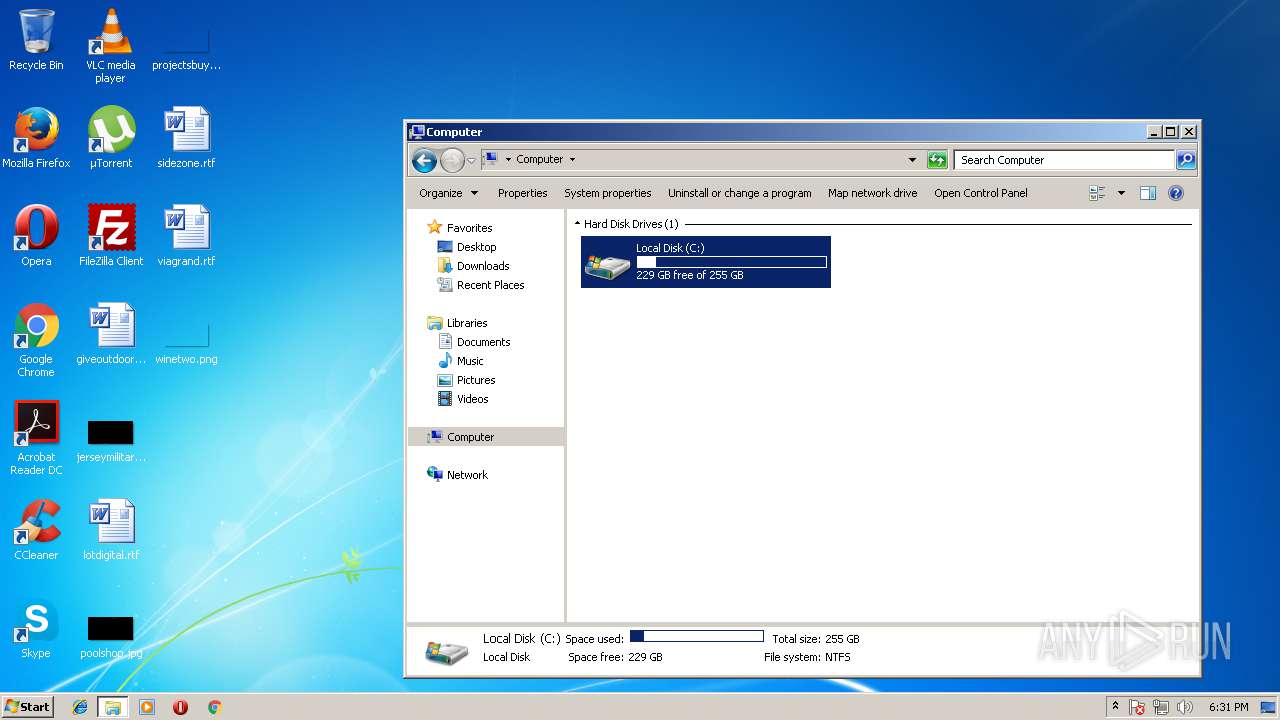Open Opera from the taskbar
1280x720 pixels.
pyautogui.click(x=180, y=707)
